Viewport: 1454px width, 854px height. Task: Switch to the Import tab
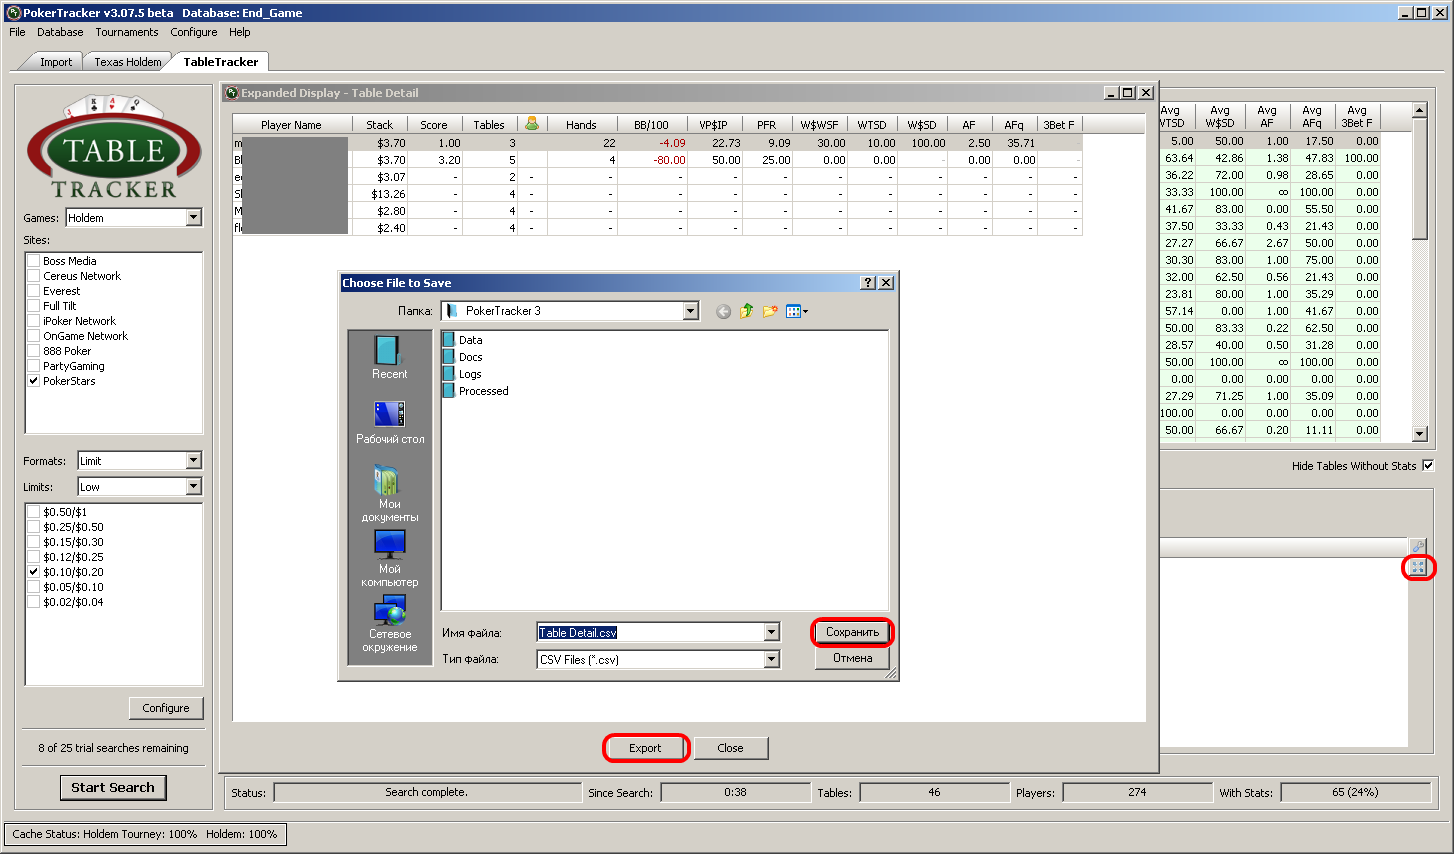pyautogui.click(x=56, y=62)
